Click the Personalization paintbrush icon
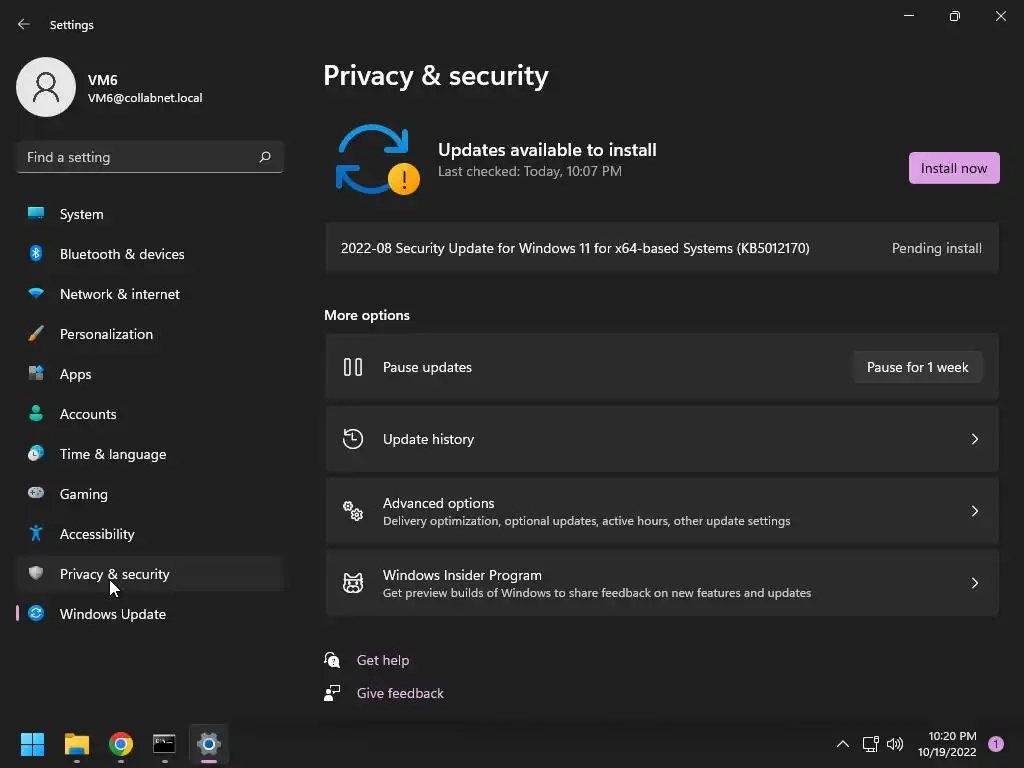This screenshot has height=768, width=1024. 36,334
